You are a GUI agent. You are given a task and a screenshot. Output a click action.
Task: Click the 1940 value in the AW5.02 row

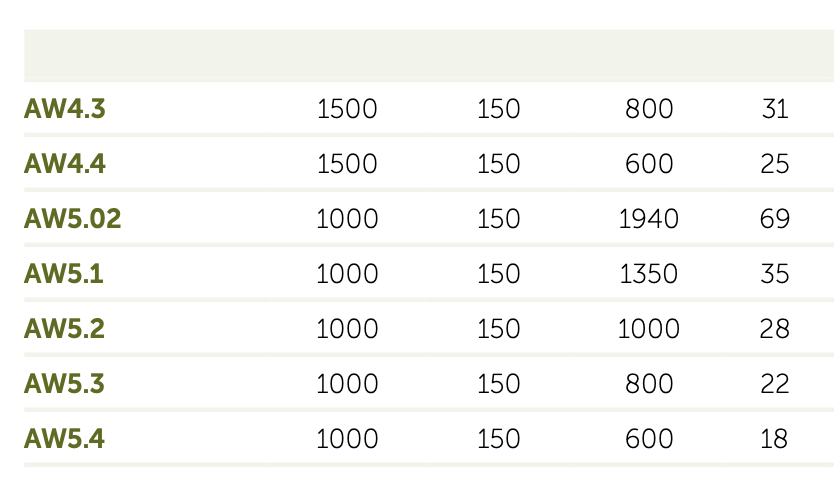pos(649,219)
